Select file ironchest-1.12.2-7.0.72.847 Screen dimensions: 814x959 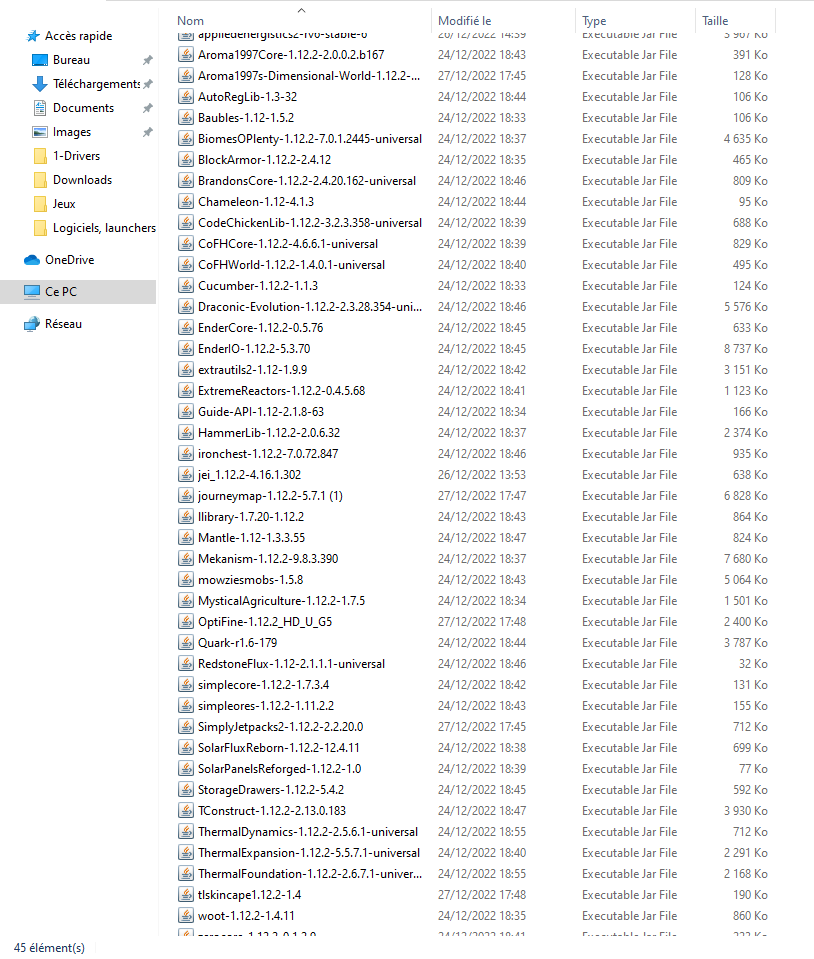coord(268,454)
